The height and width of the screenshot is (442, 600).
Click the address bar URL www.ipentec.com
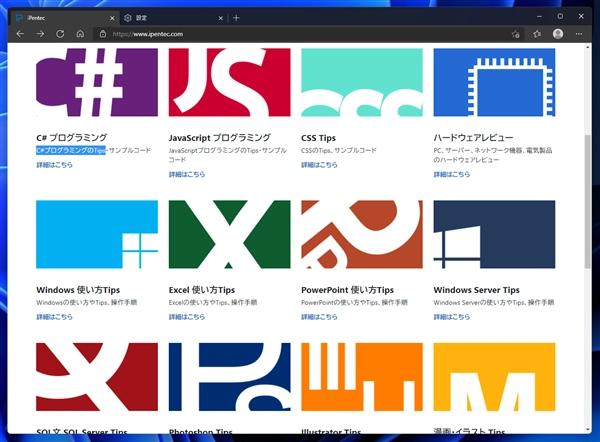pyautogui.click(x=148, y=34)
